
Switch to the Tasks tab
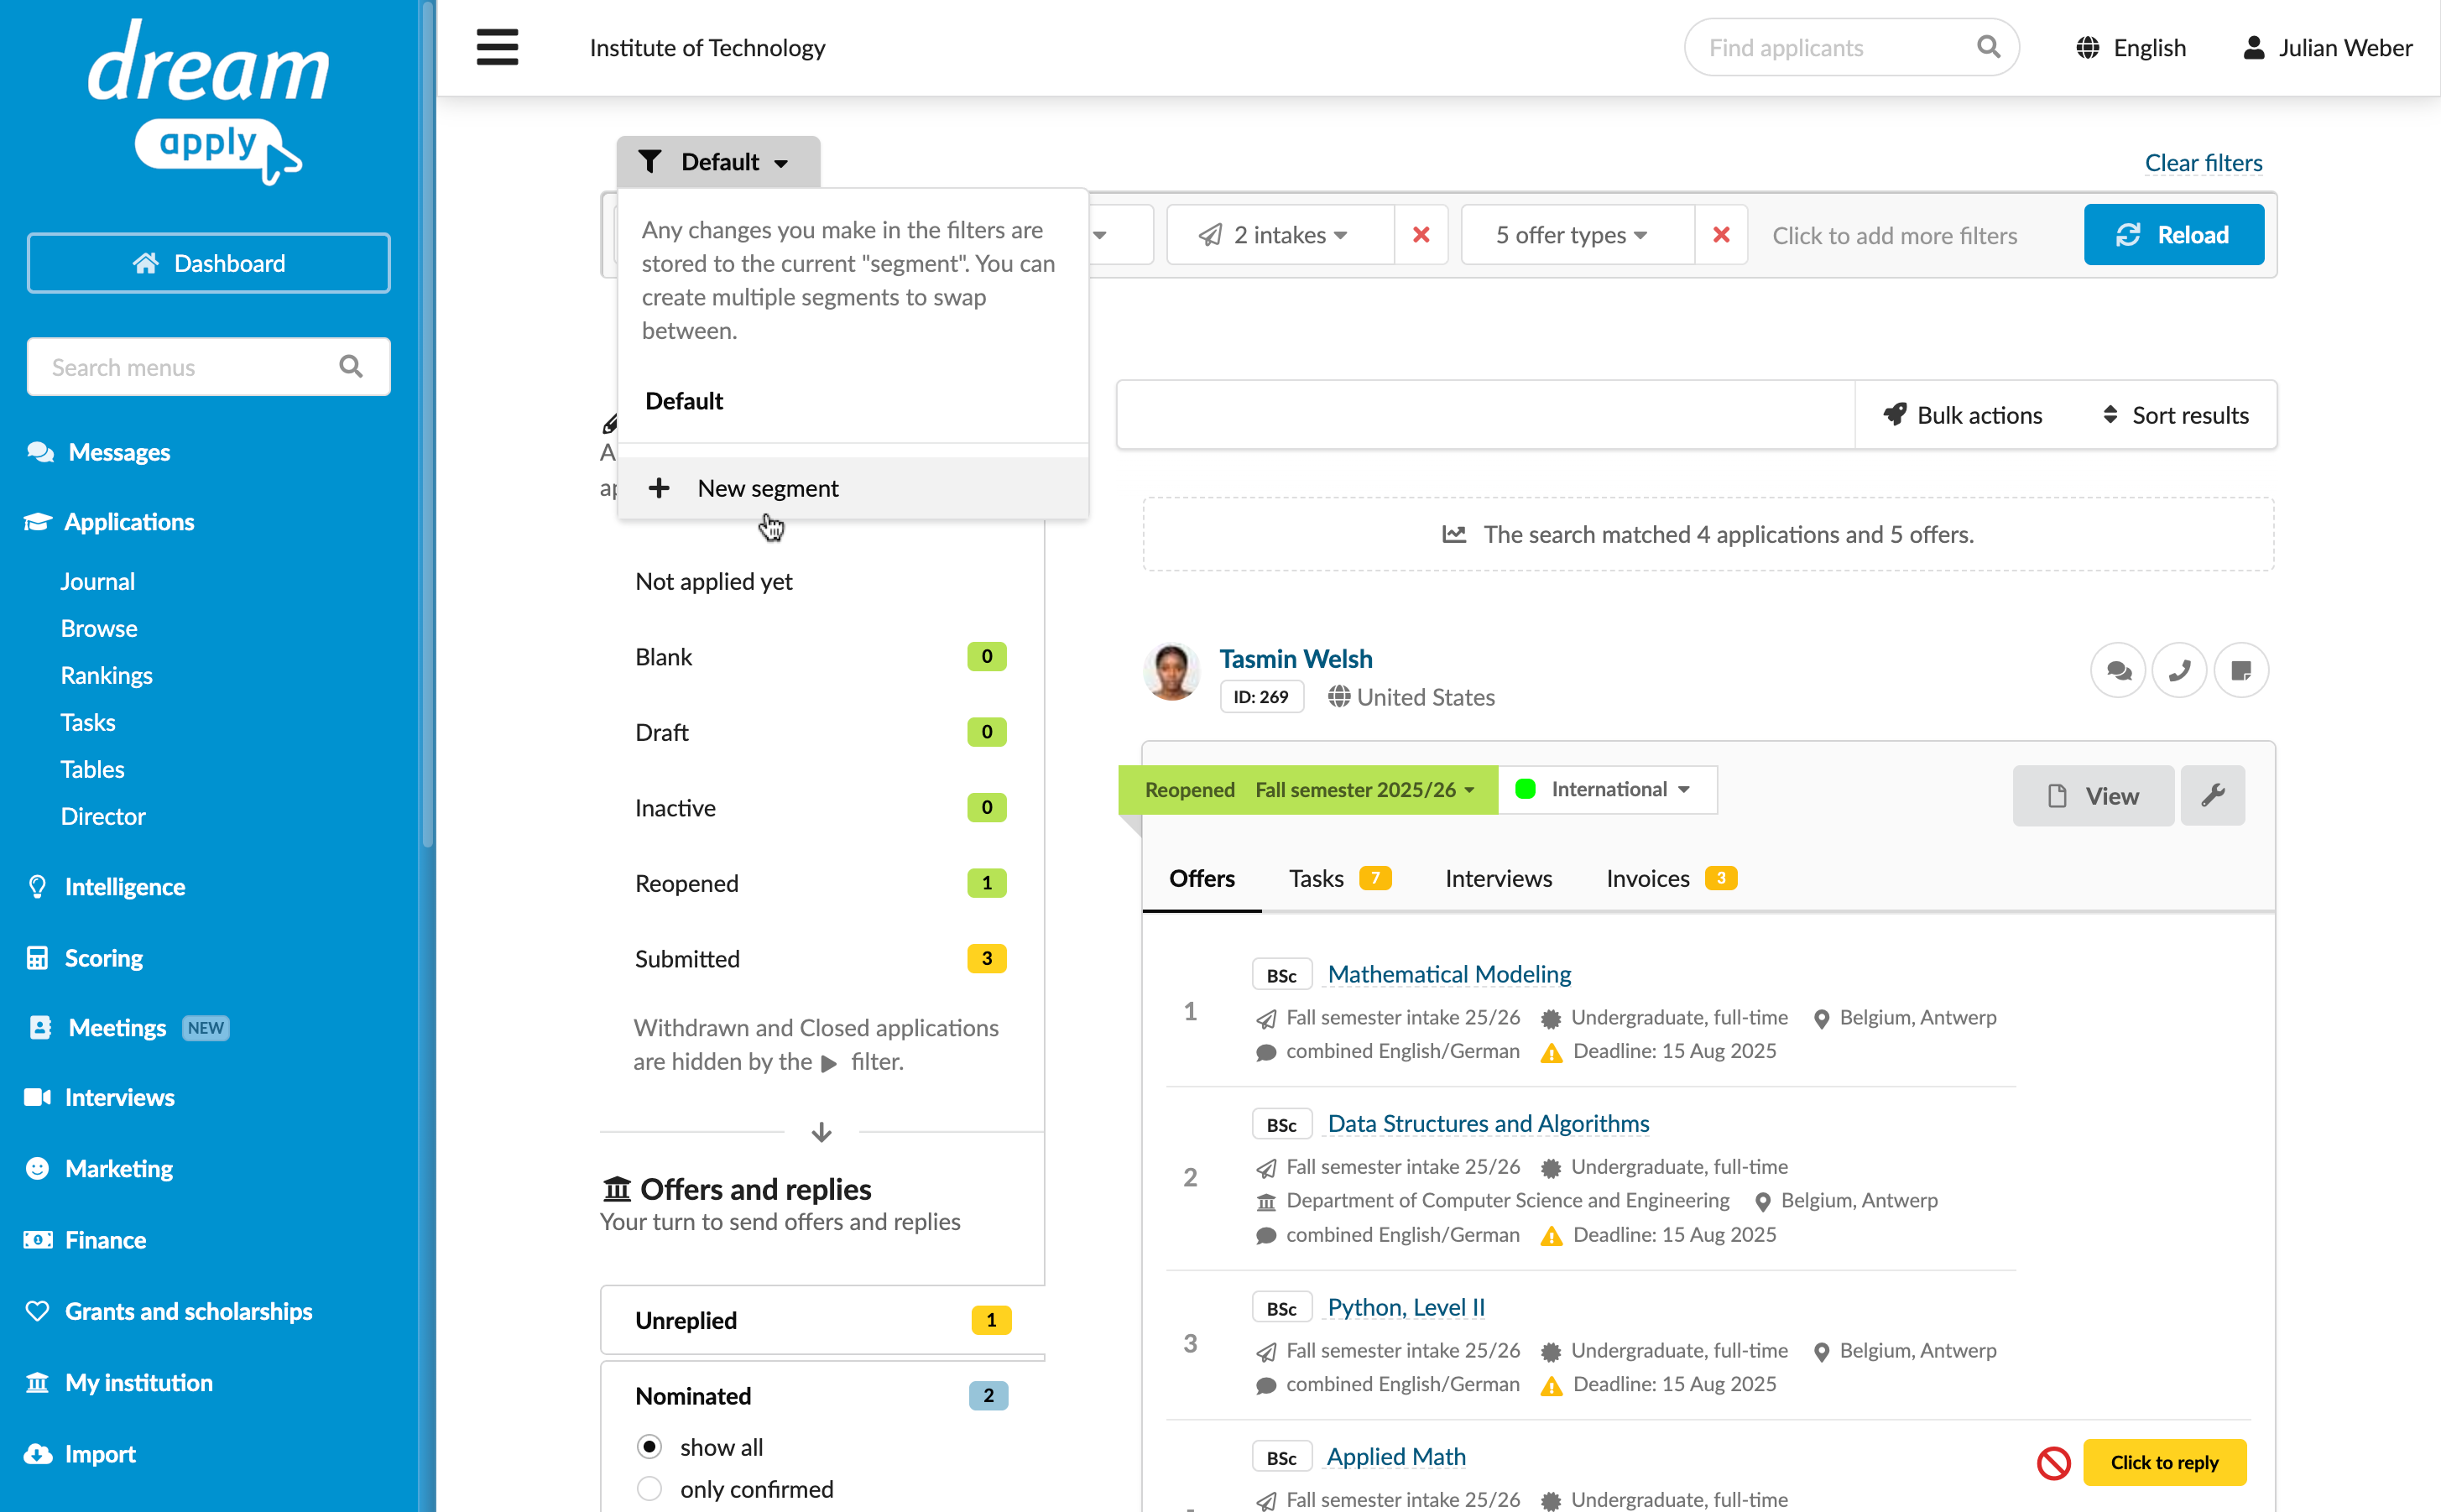1339,878
